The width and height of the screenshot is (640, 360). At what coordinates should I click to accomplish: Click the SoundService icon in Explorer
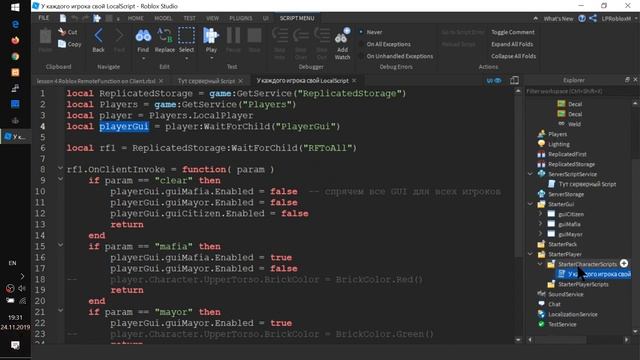(x=541, y=294)
